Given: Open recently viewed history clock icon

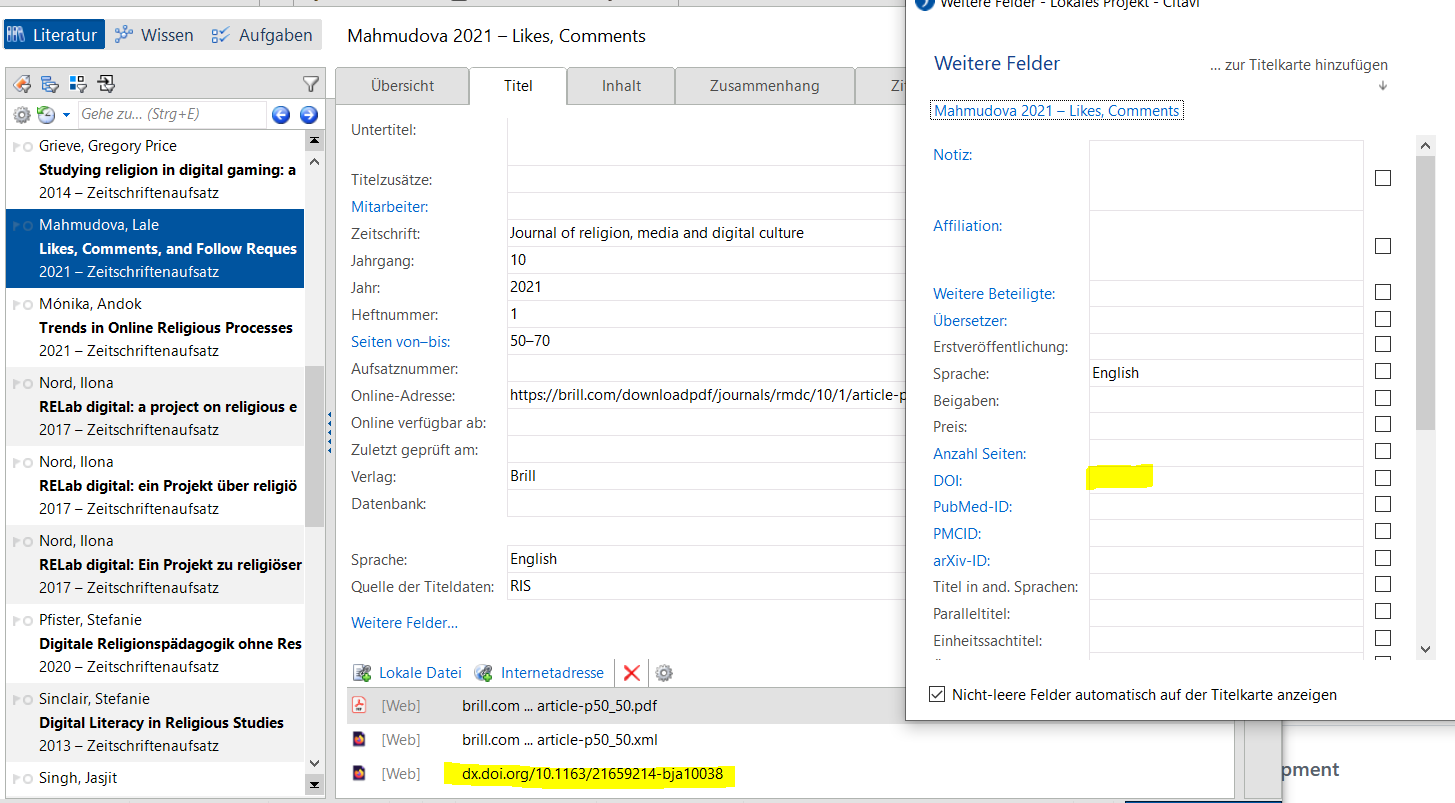Looking at the screenshot, I should click(46, 115).
